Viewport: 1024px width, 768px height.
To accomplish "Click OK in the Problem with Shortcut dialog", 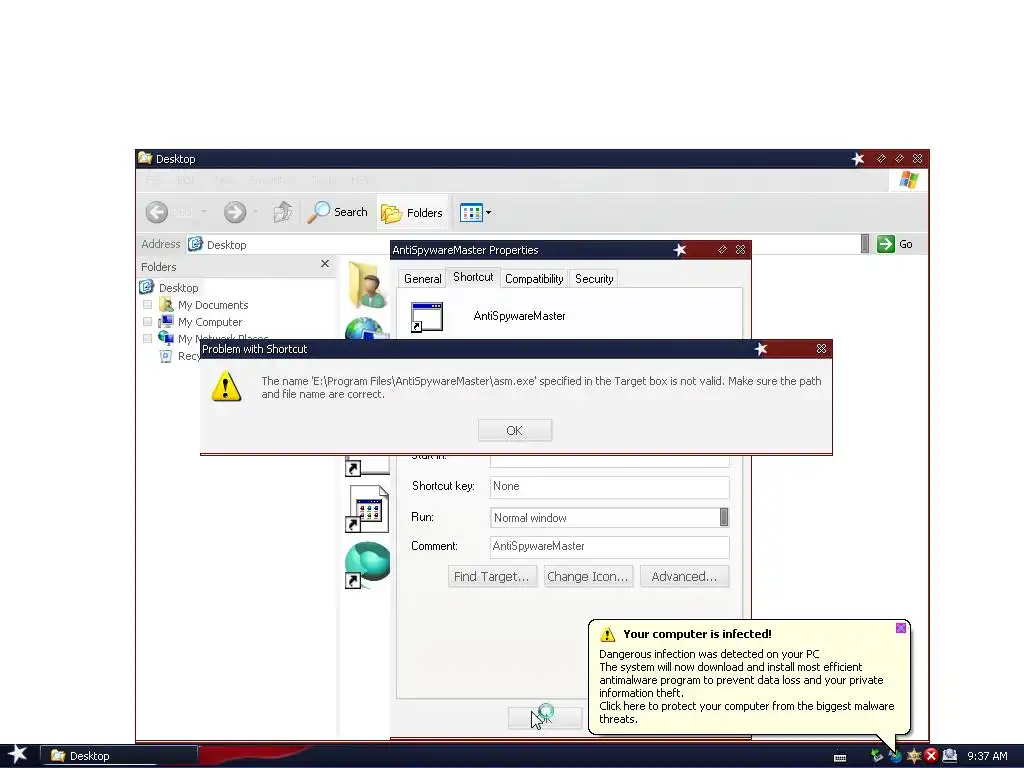I will coord(515,430).
